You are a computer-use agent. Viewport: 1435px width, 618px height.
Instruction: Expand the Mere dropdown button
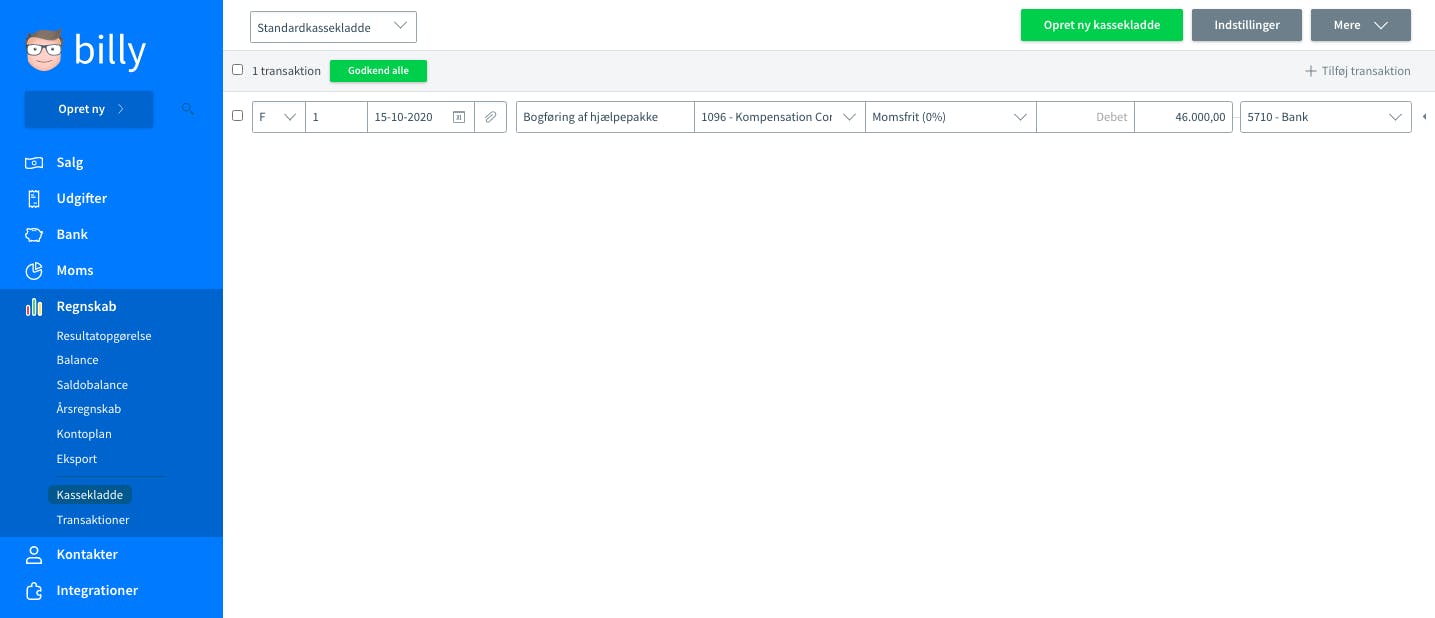(x=1361, y=25)
